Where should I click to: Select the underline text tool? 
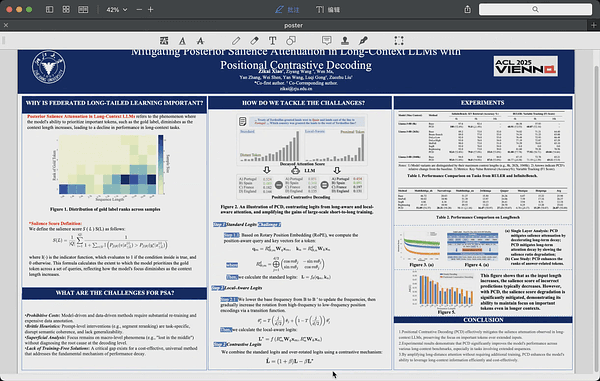click(x=183, y=41)
